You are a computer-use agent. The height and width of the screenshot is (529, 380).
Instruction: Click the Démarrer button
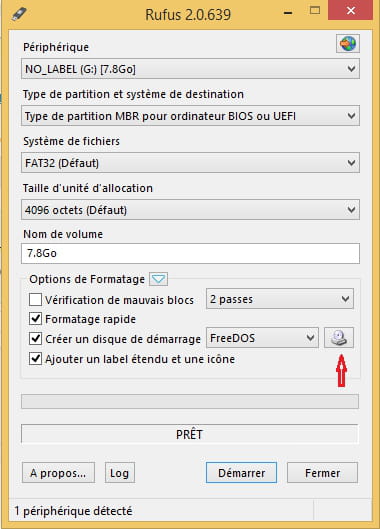pos(241,473)
